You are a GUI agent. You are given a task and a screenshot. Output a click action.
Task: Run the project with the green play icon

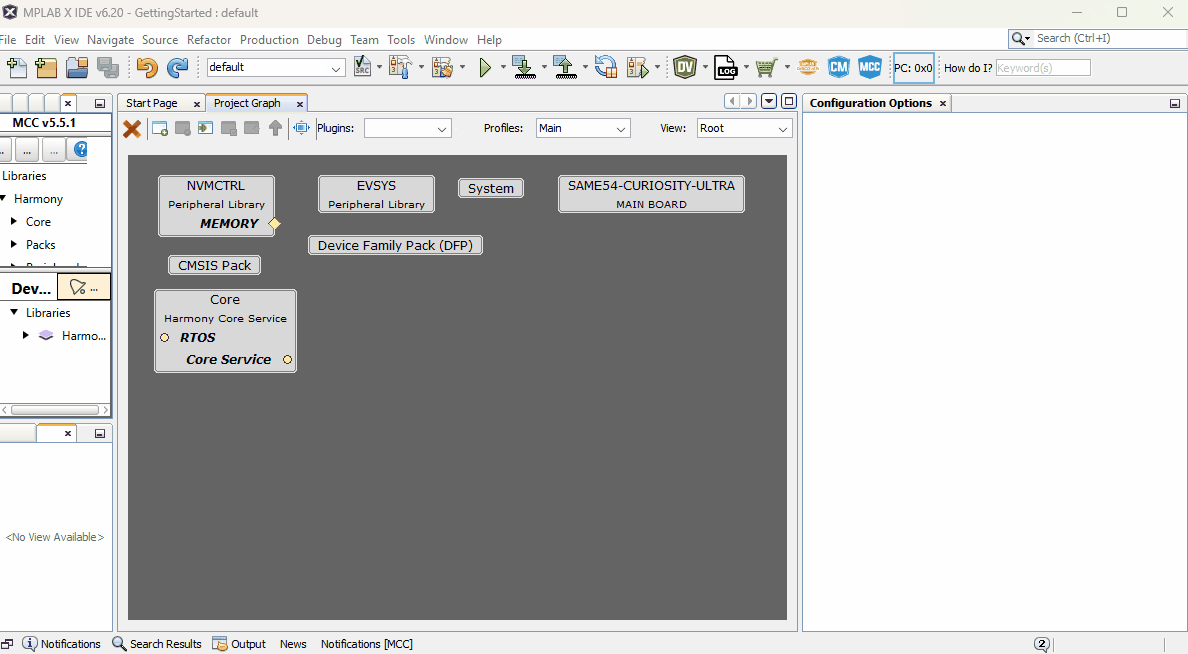485,67
